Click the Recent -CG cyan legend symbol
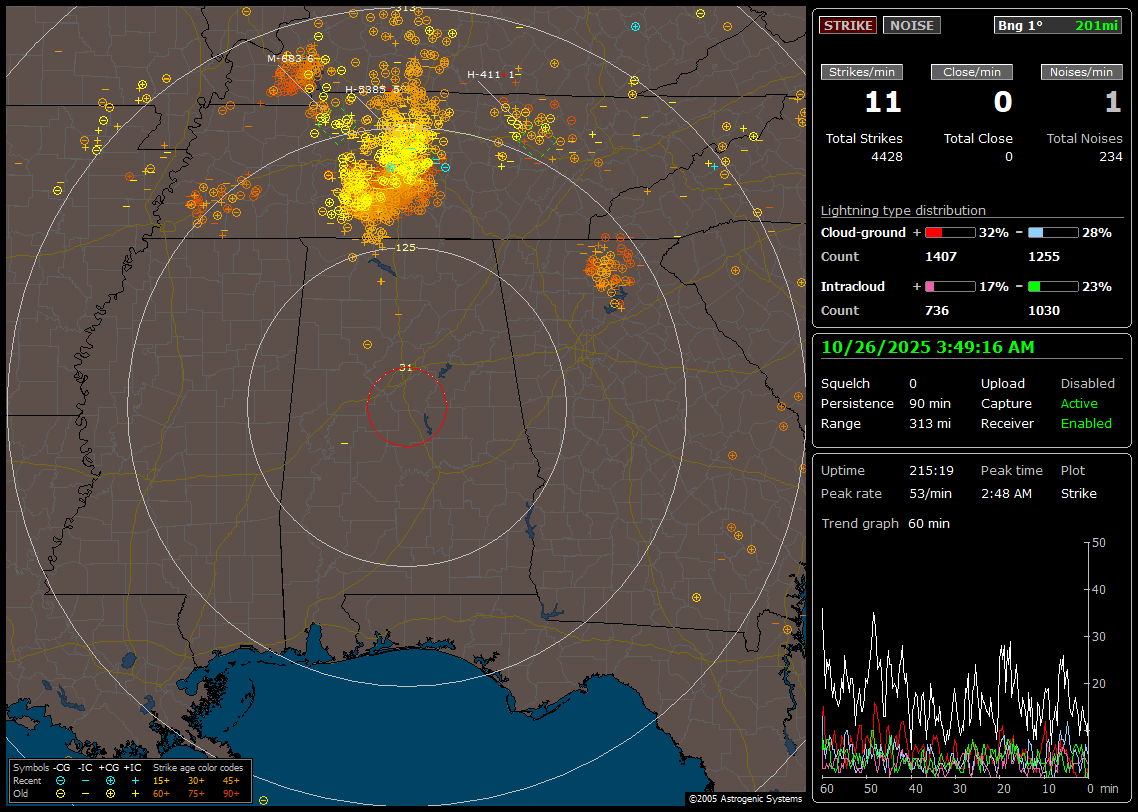The image size is (1138, 812). [60, 780]
